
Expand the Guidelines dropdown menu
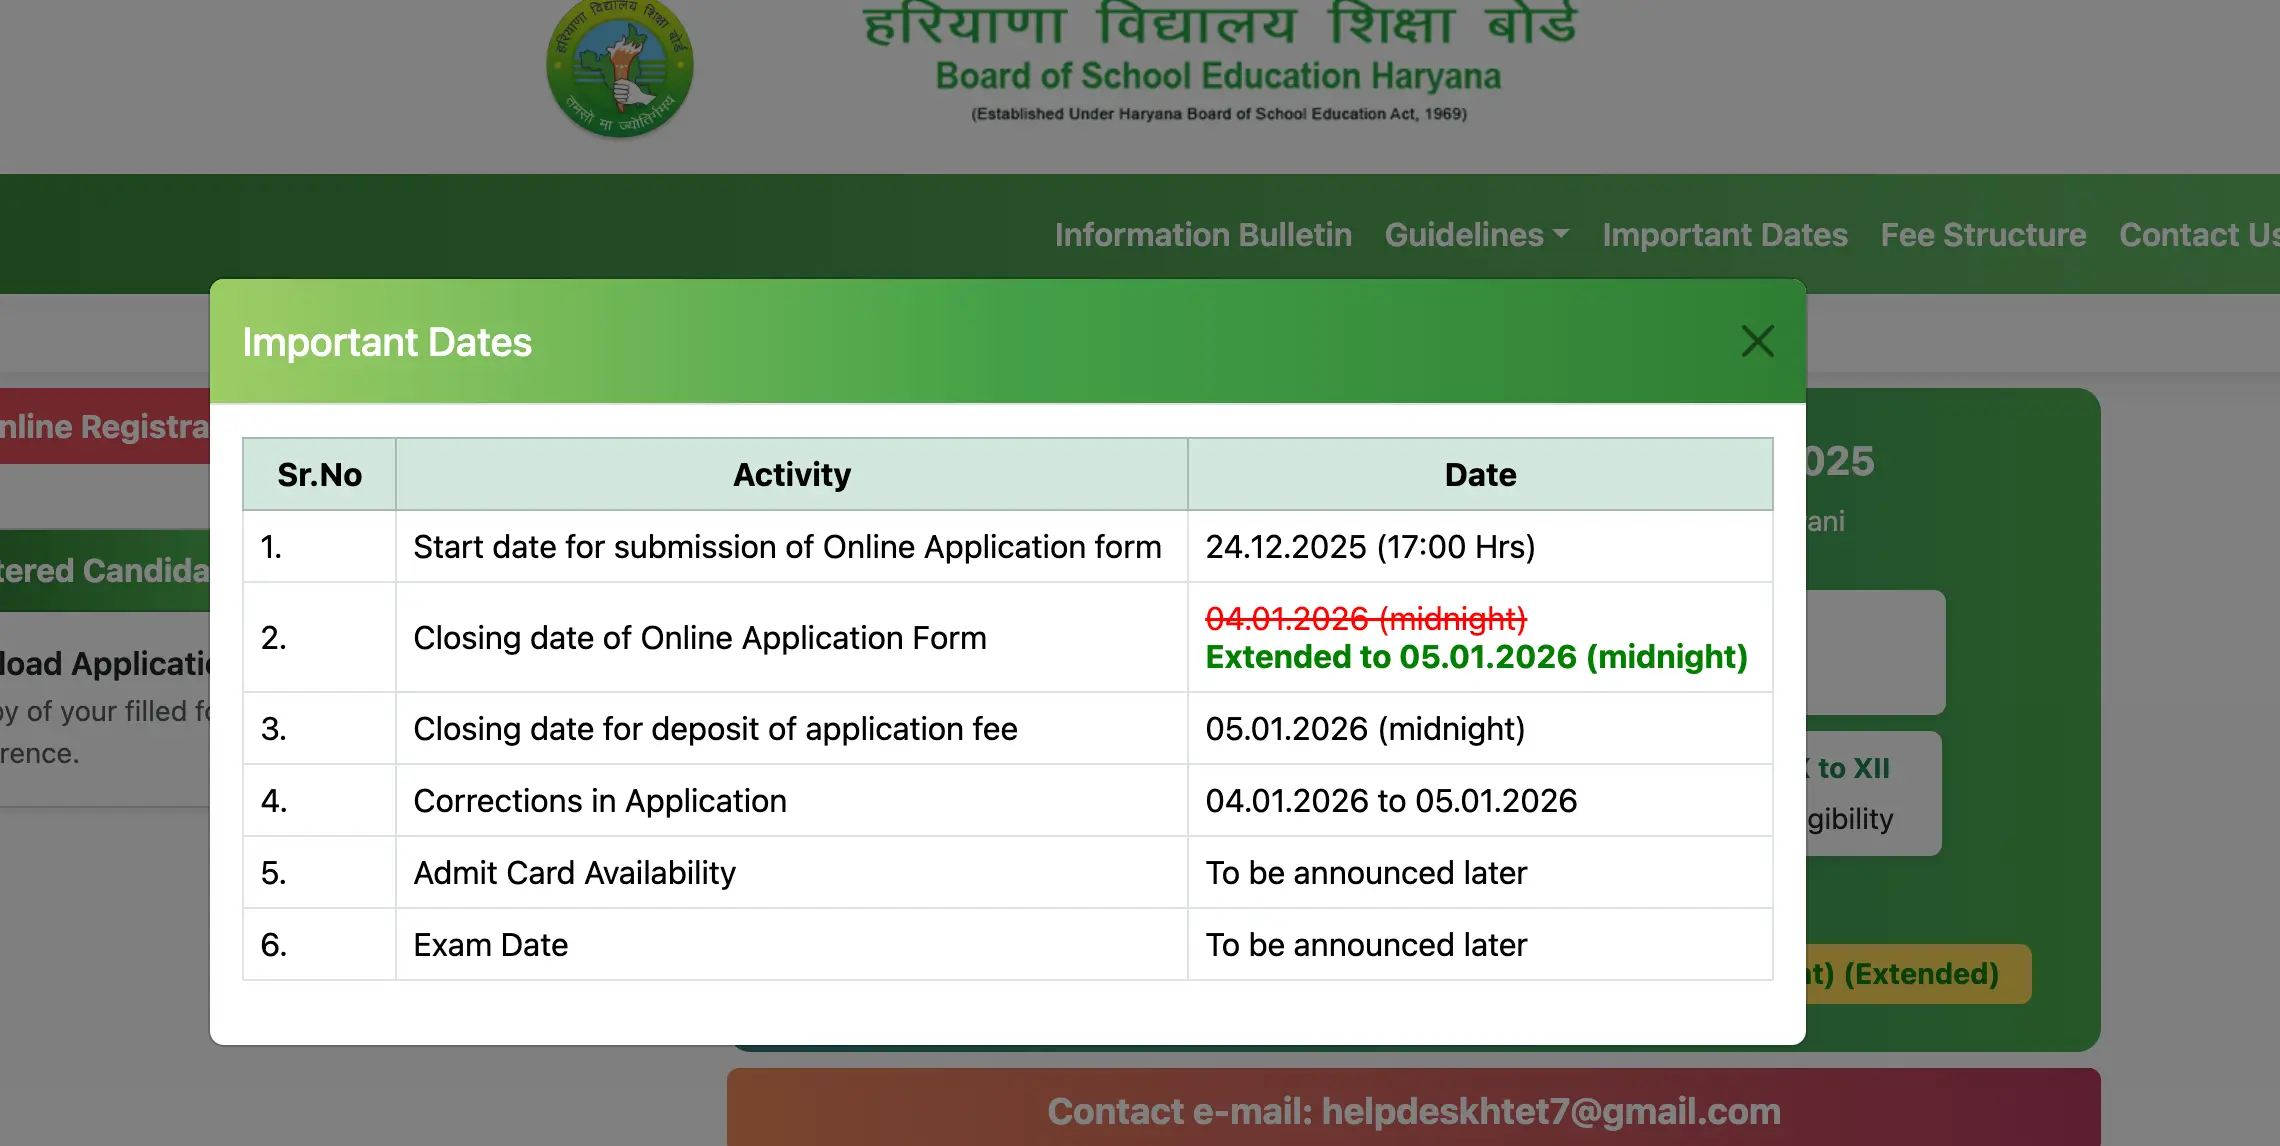tap(1476, 235)
